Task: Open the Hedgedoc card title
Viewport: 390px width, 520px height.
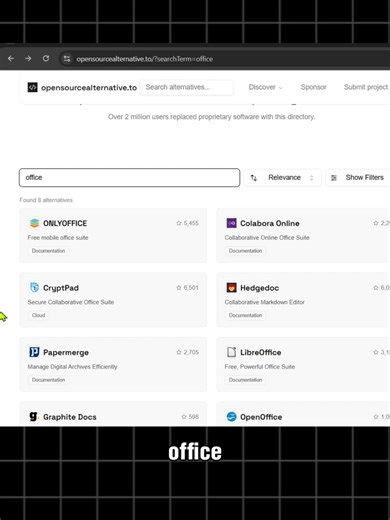Action: [259, 288]
